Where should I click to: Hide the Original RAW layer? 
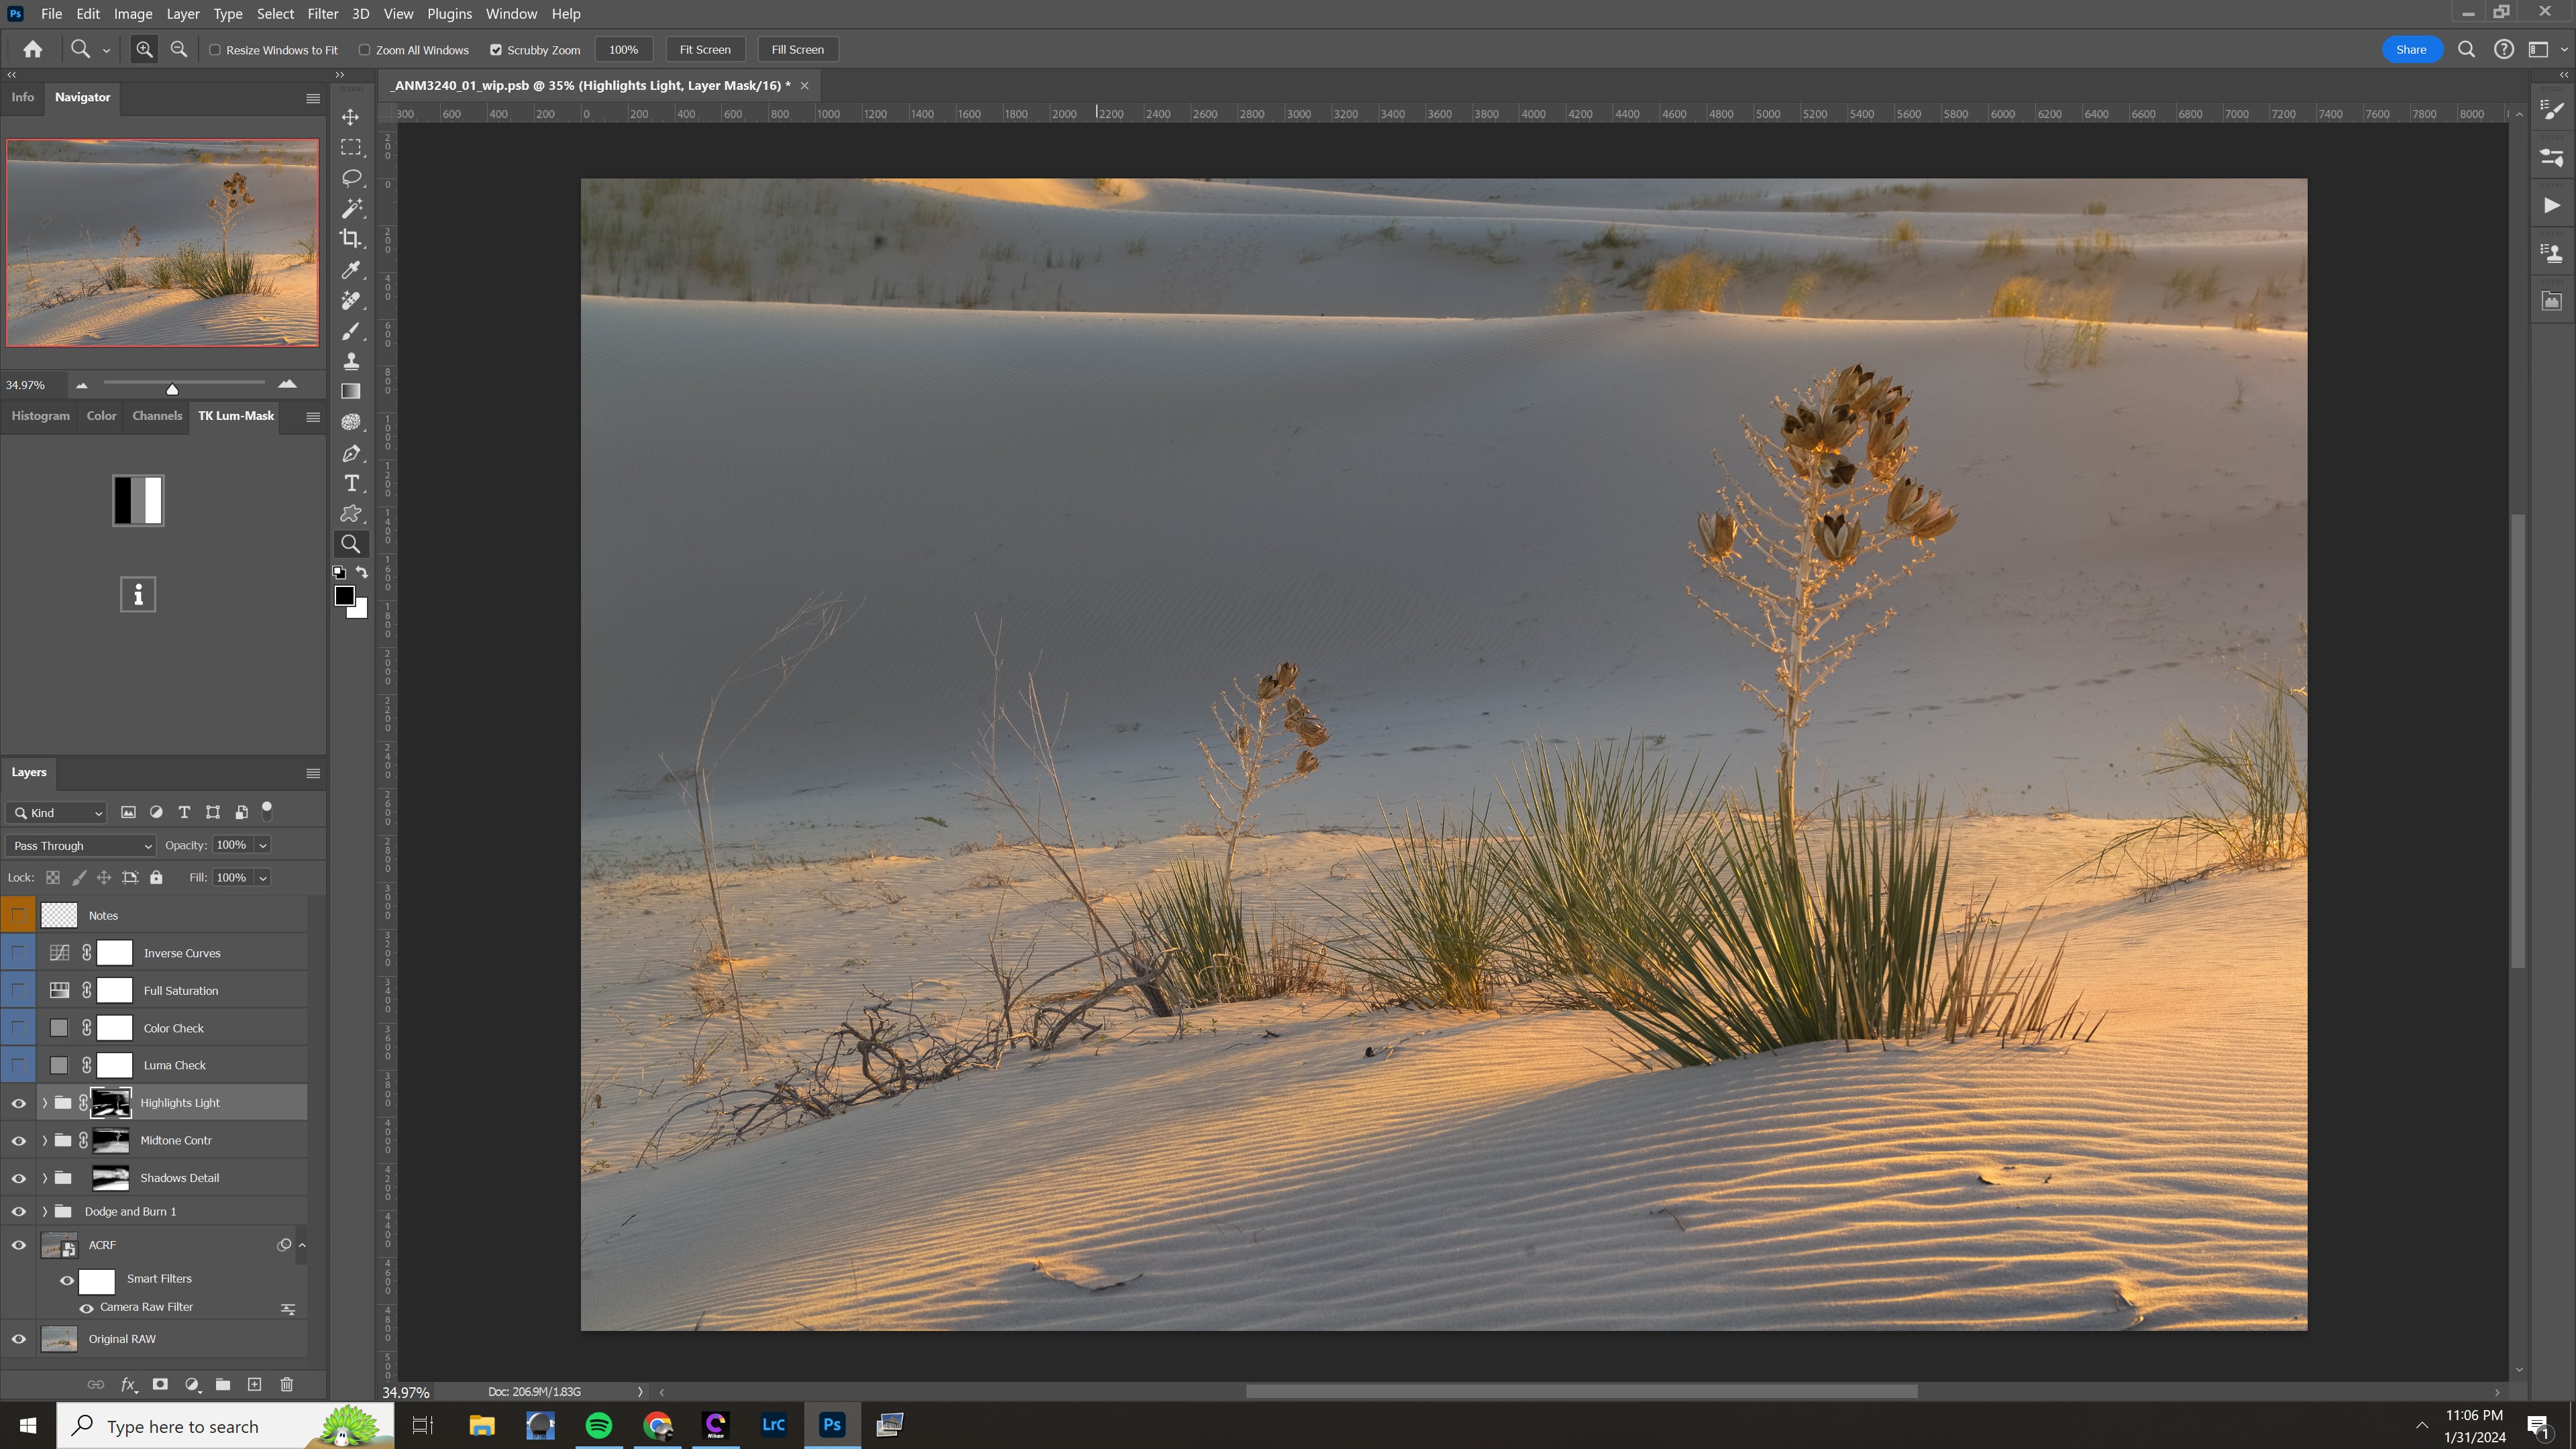click(x=18, y=1339)
